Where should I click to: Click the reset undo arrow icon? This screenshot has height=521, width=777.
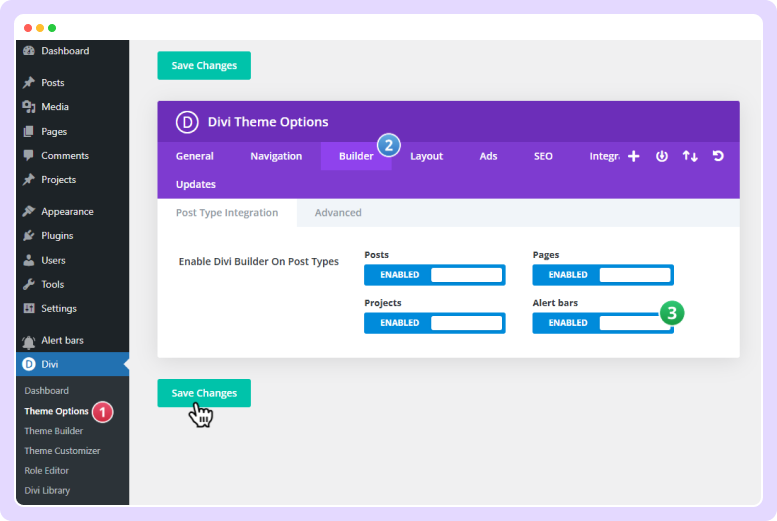(718, 157)
